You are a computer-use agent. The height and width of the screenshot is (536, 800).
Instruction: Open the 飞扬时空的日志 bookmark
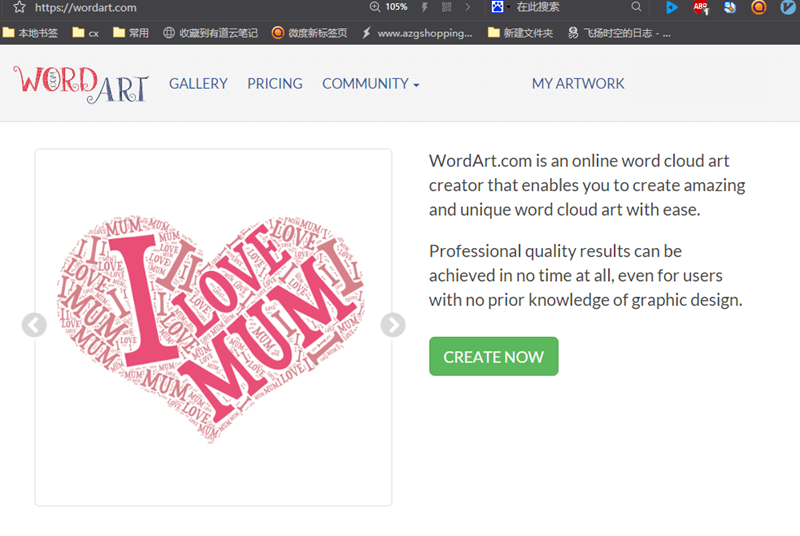click(x=619, y=33)
